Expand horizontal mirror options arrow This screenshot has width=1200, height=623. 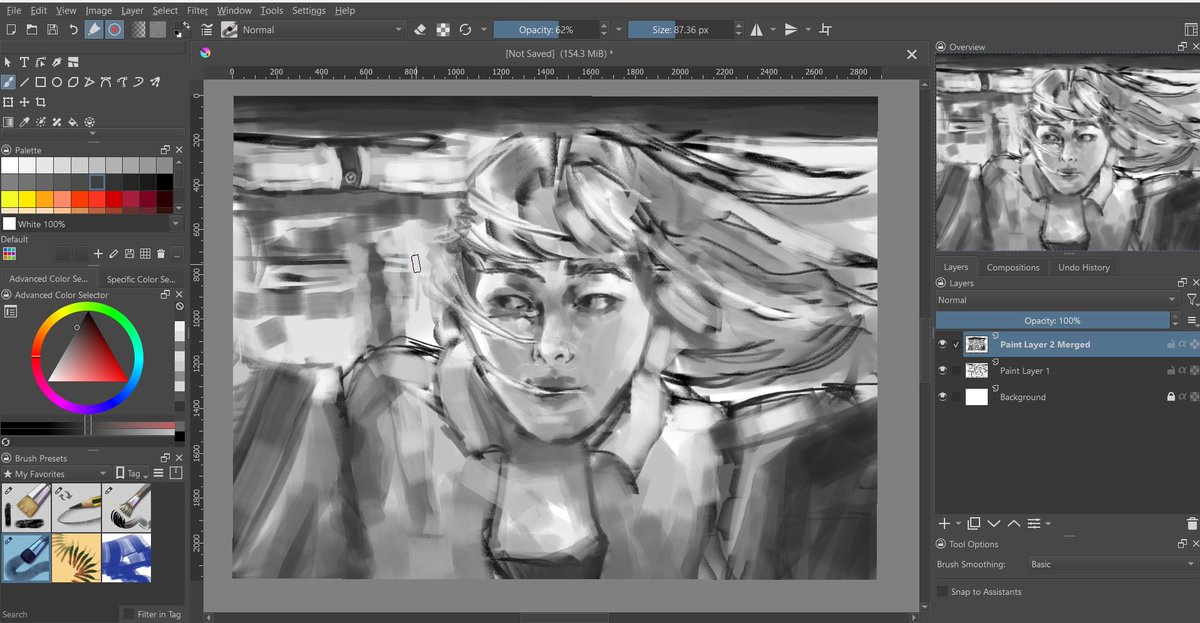click(x=771, y=30)
